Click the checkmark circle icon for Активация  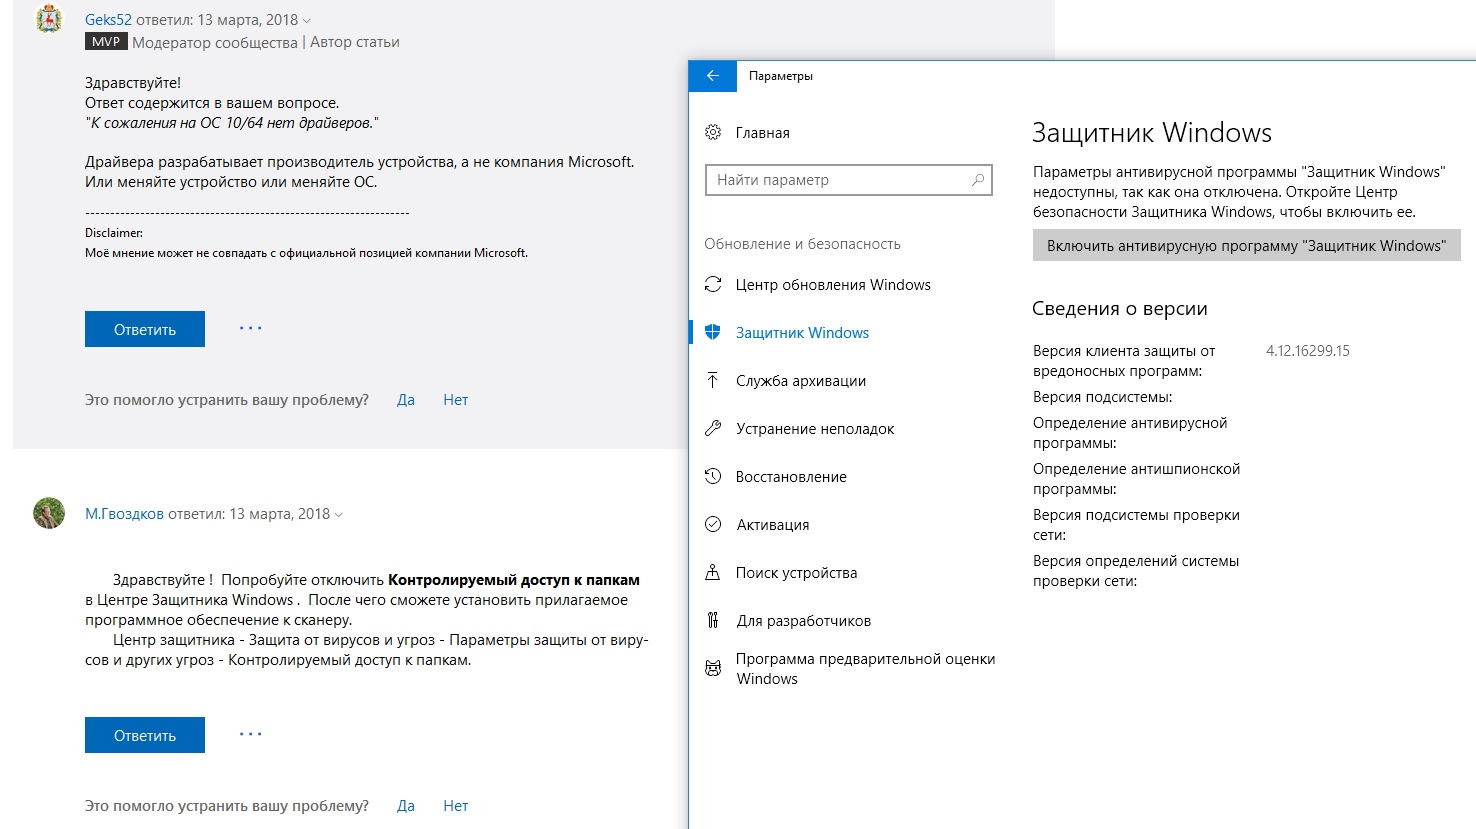(x=713, y=524)
